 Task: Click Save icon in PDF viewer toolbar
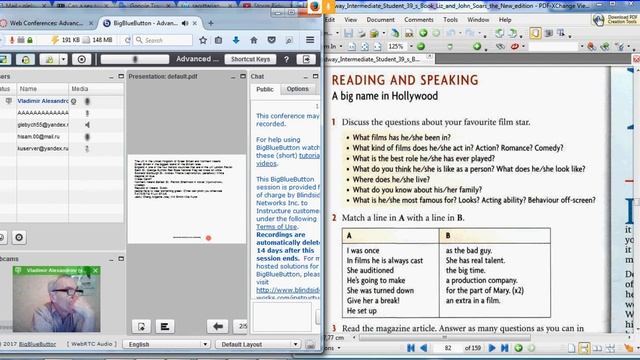click(x=348, y=33)
